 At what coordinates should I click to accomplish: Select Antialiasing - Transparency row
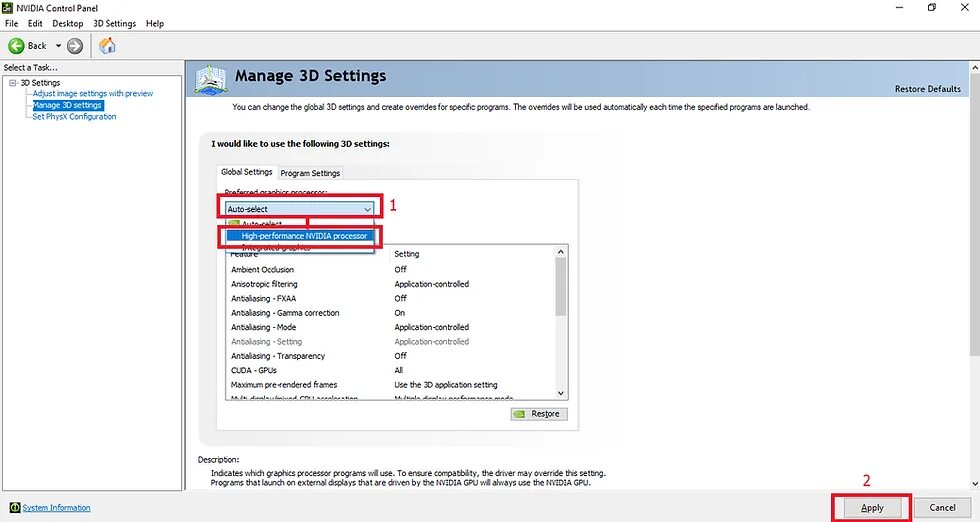coord(390,356)
